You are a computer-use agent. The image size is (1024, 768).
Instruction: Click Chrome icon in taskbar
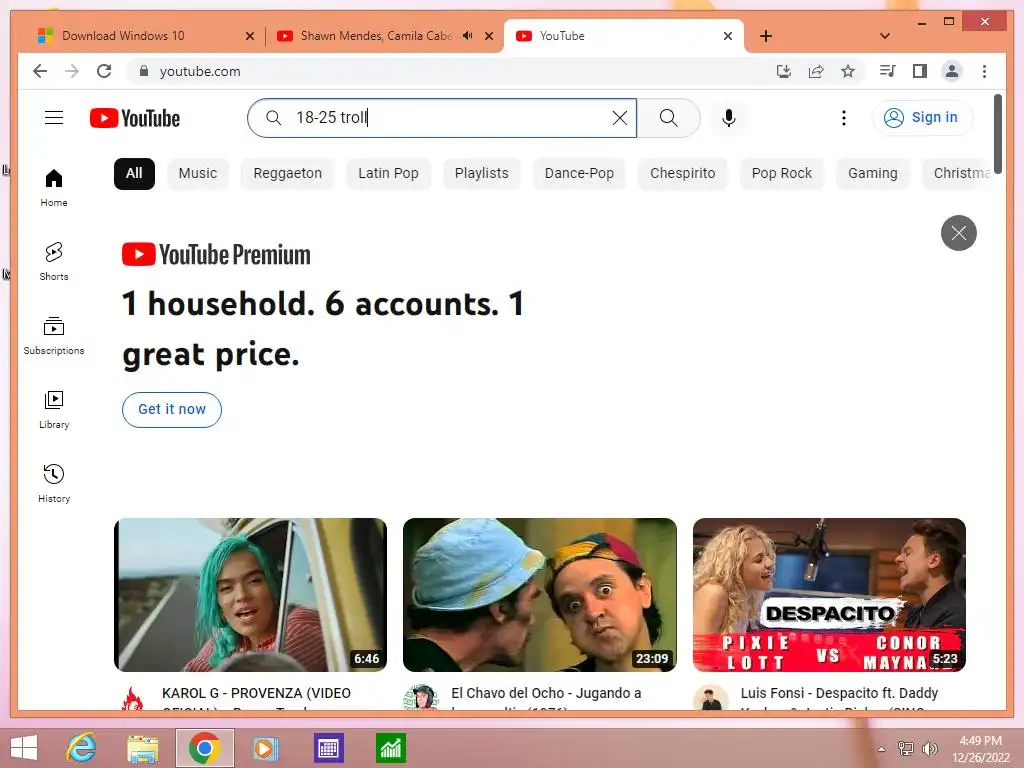[204, 748]
